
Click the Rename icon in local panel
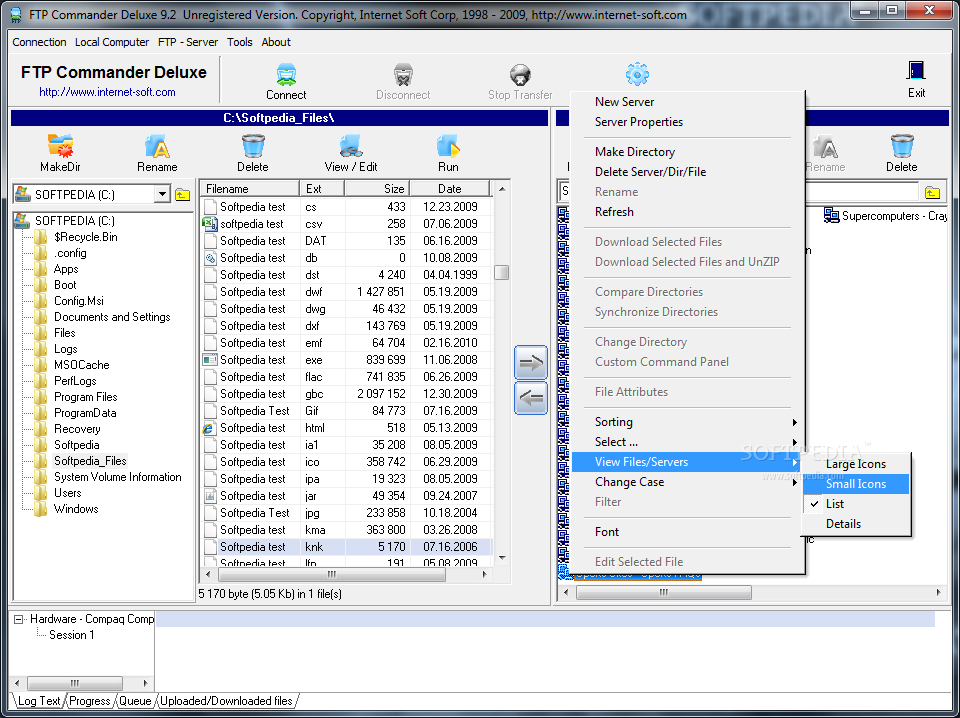pos(157,147)
